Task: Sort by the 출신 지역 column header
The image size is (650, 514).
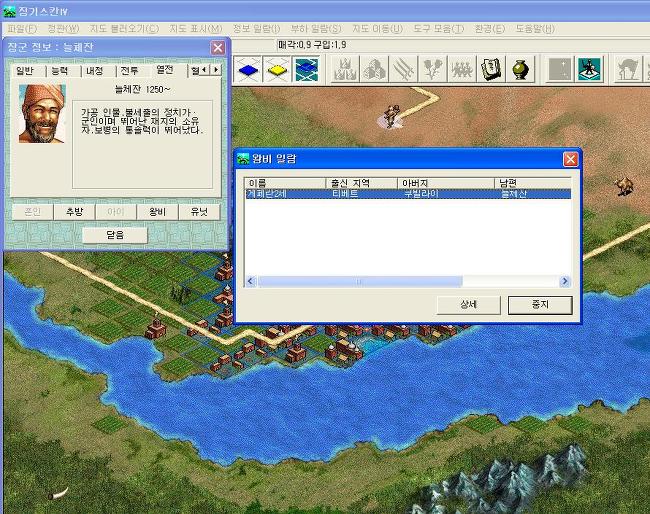Action: click(x=362, y=183)
